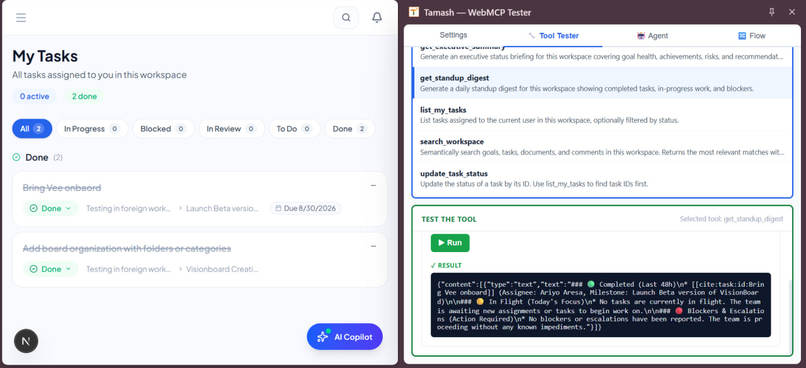Collapse the Add board organization card
806x368 pixels.
click(x=373, y=246)
